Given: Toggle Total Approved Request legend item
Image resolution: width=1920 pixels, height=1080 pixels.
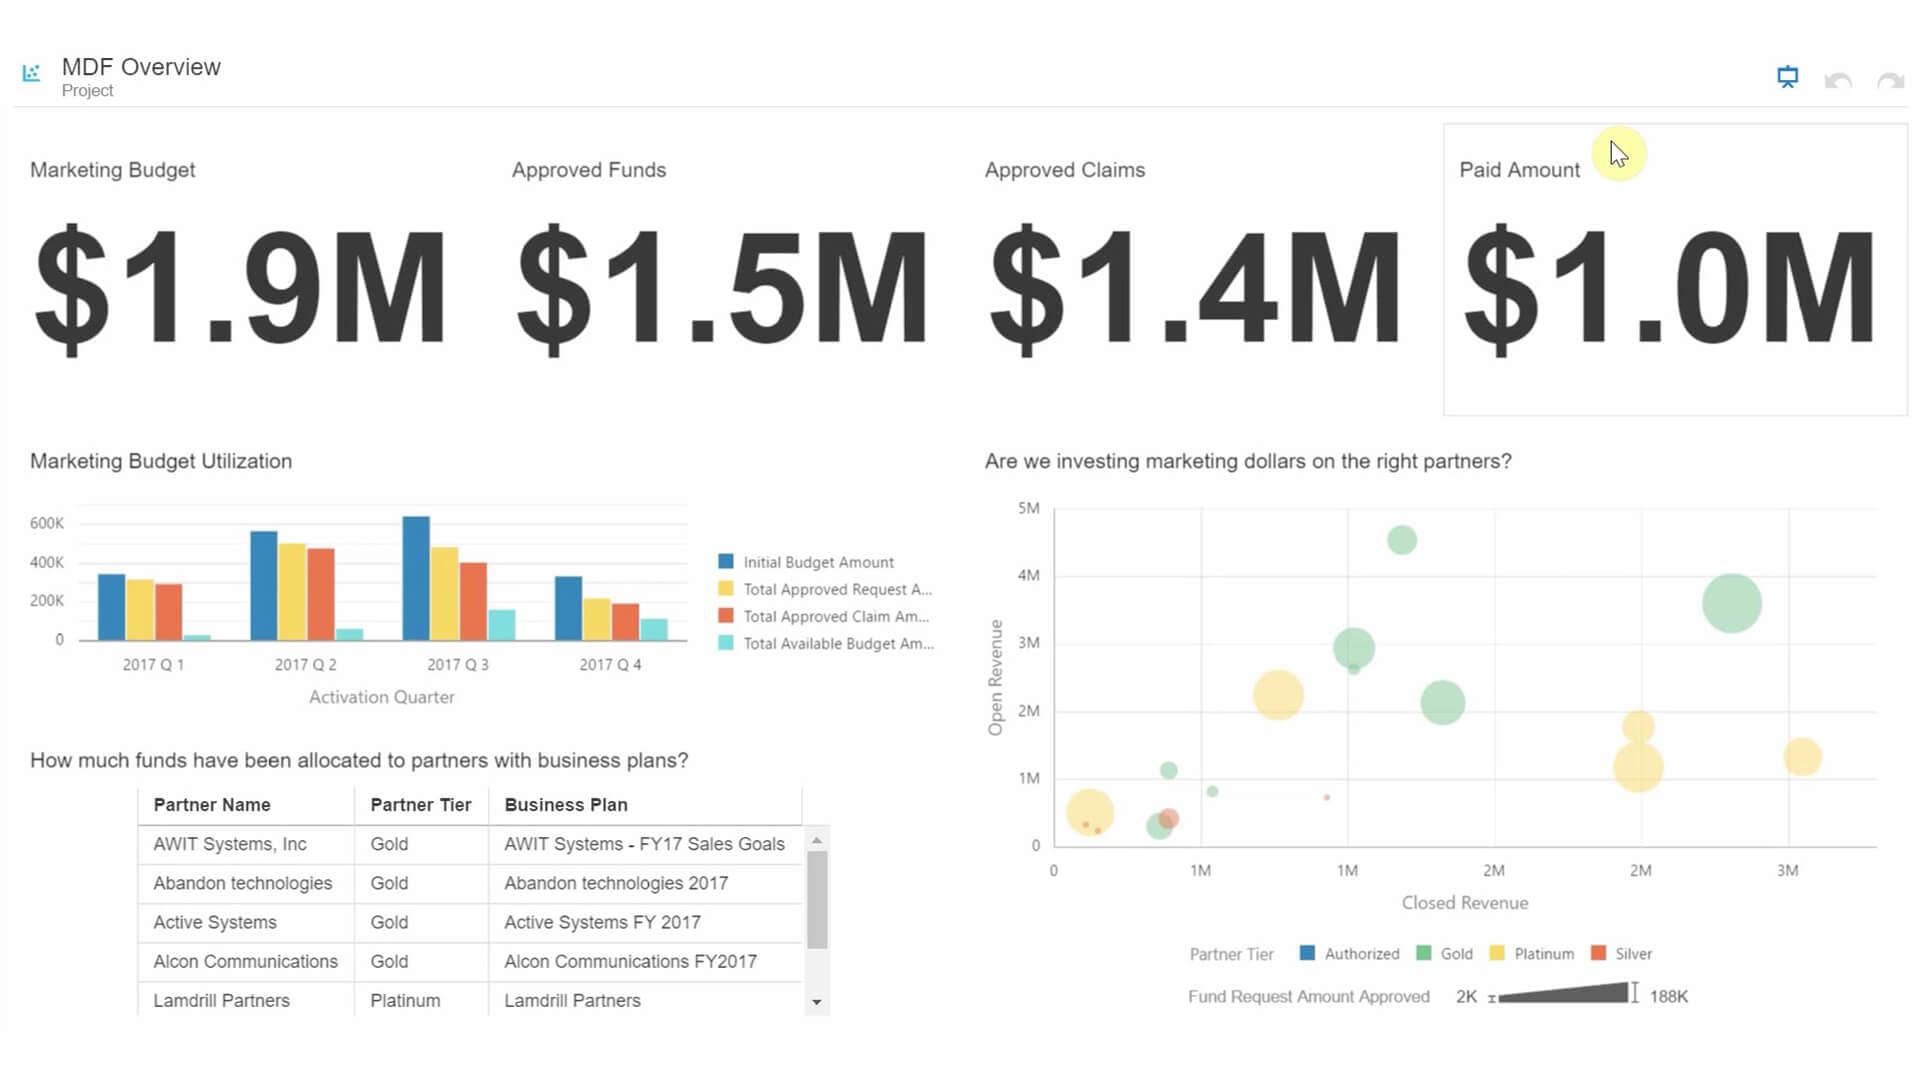Looking at the screenshot, I should click(x=836, y=590).
